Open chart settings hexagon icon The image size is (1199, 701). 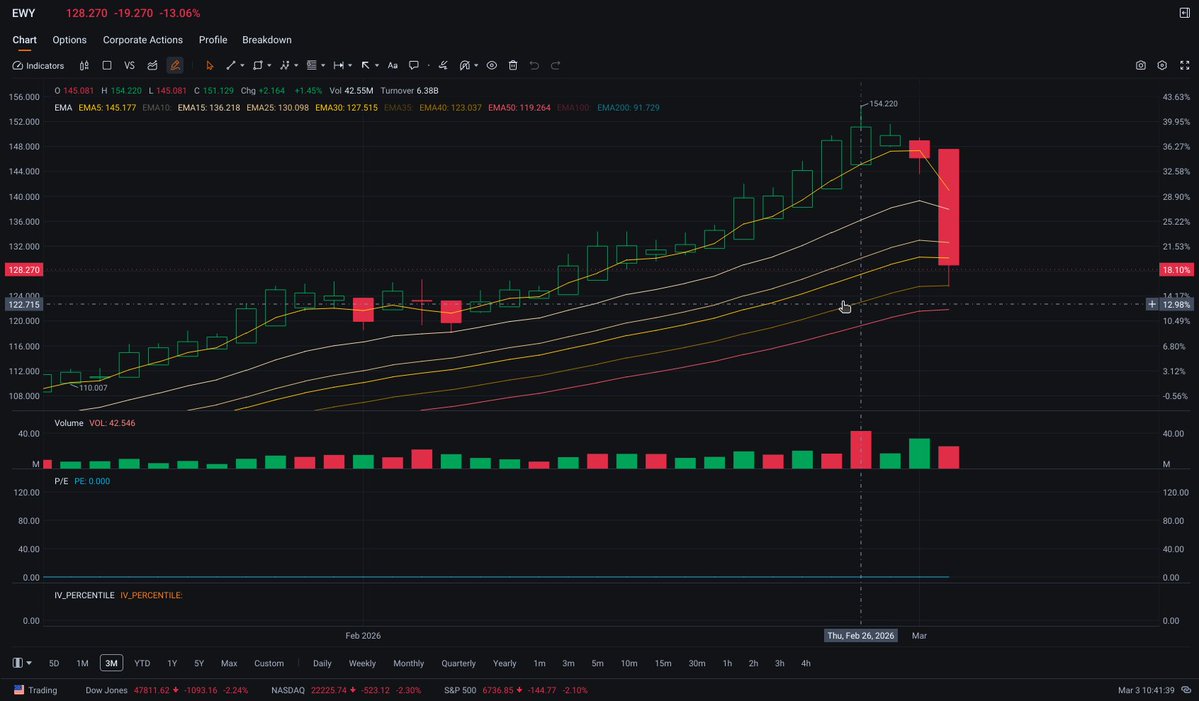coord(1162,66)
